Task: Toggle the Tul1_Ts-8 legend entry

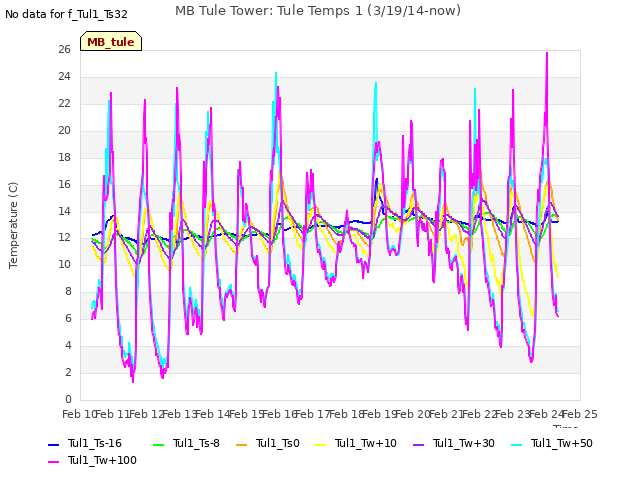Action: tap(187, 443)
